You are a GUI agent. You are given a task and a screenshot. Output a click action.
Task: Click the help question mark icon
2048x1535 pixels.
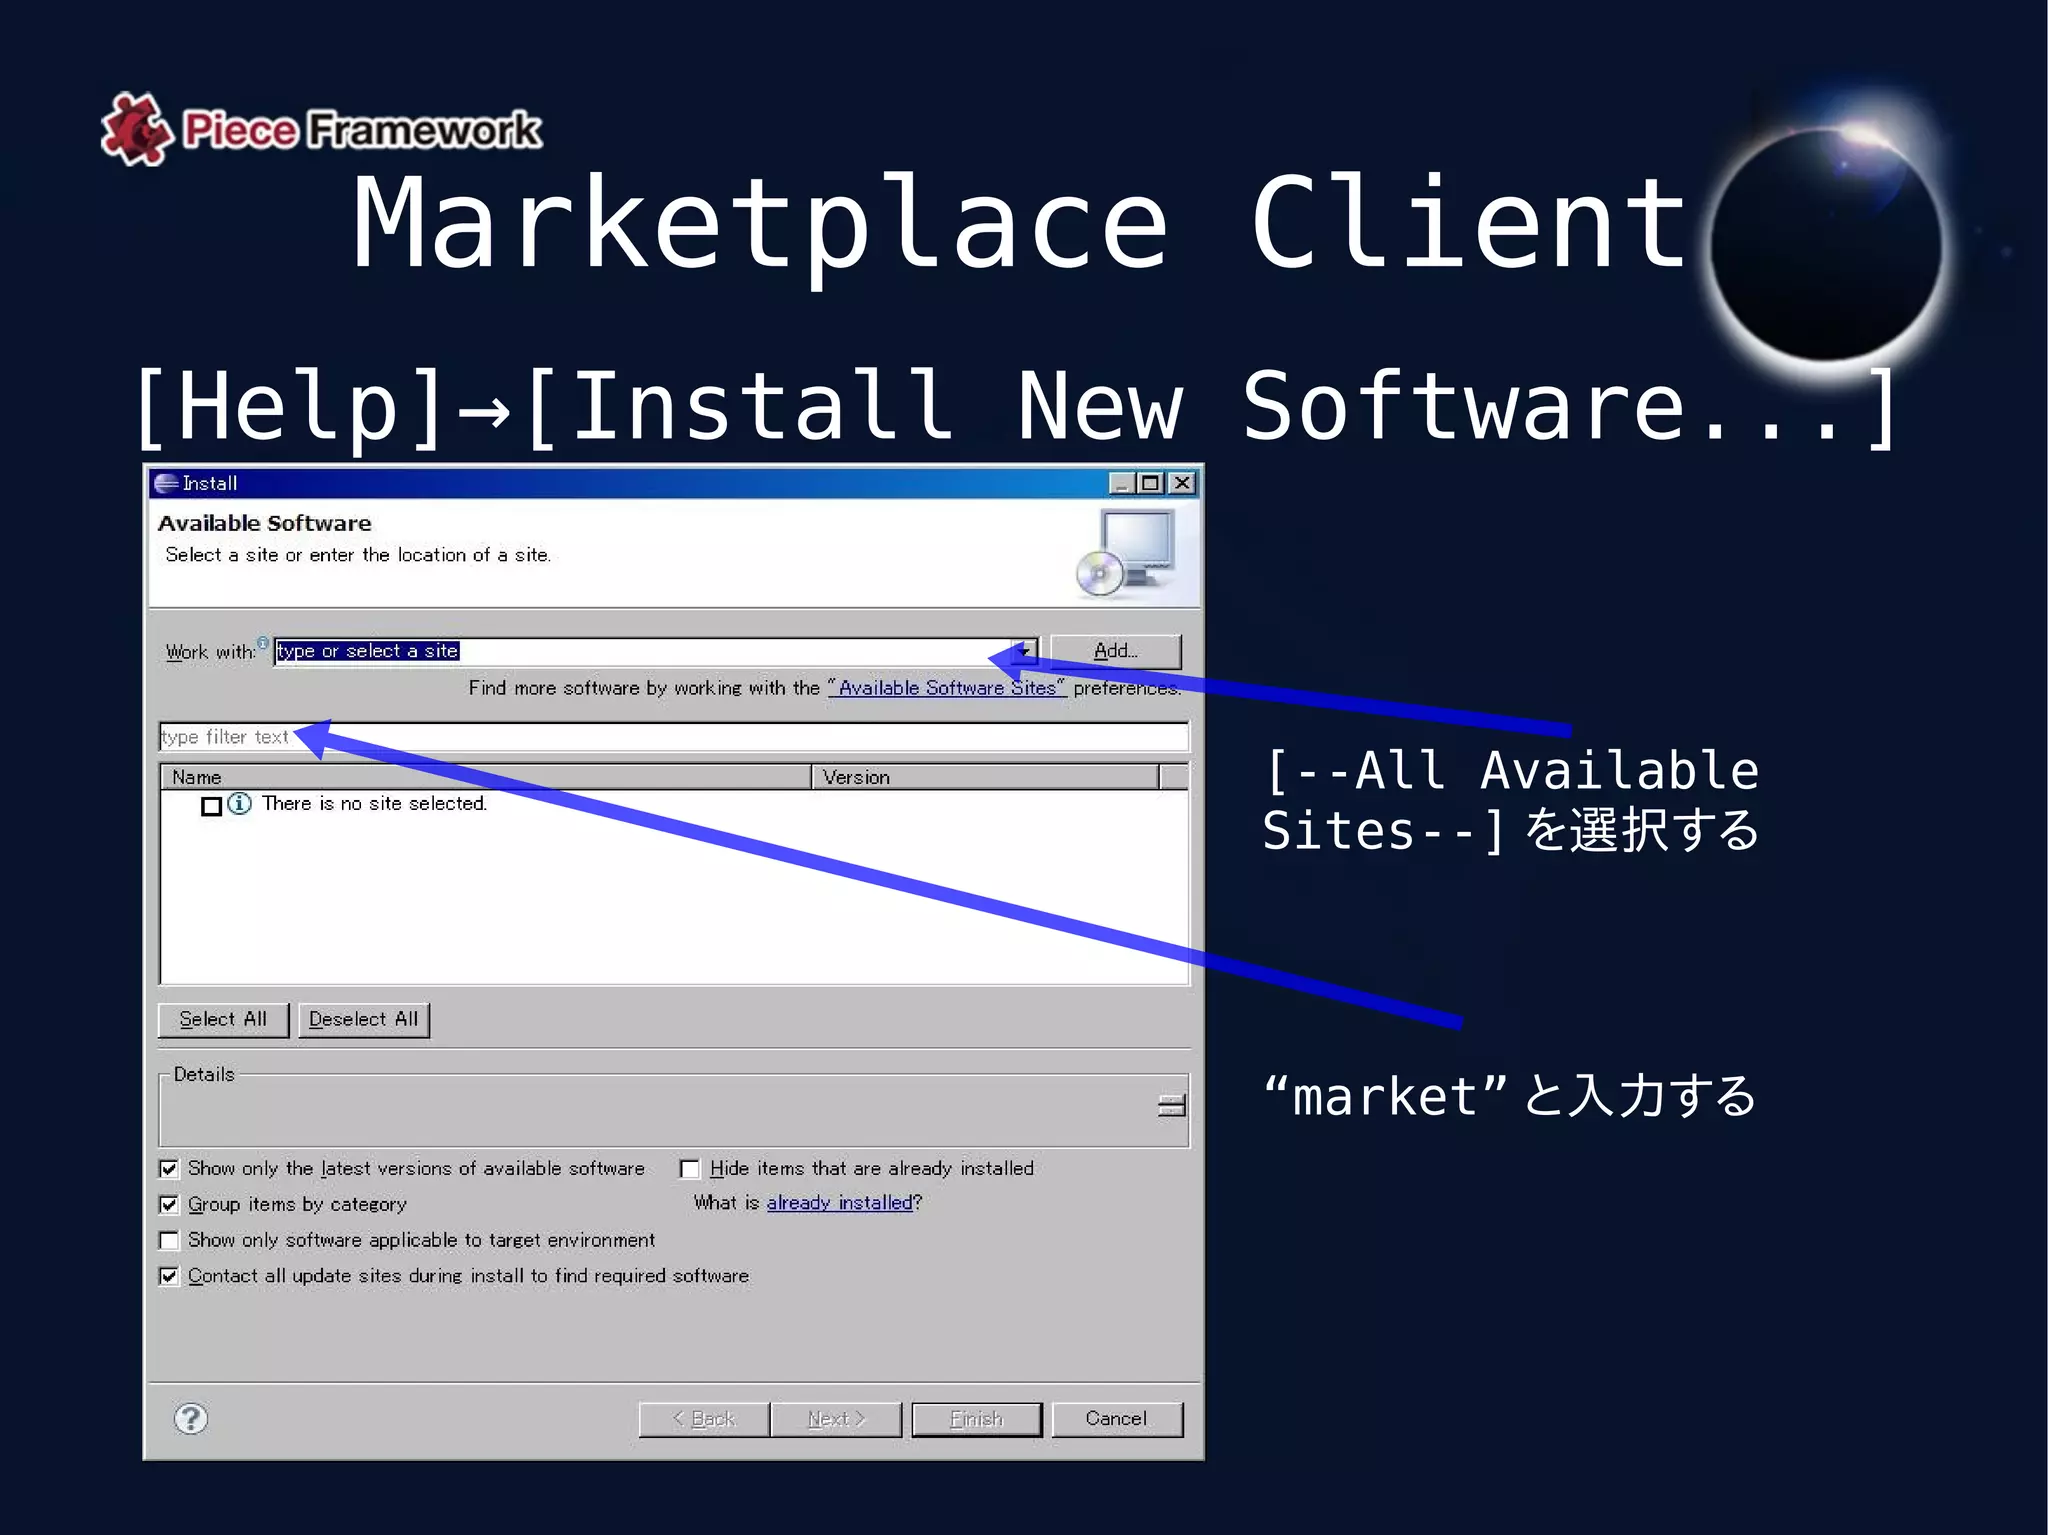[x=191, y=1418]
